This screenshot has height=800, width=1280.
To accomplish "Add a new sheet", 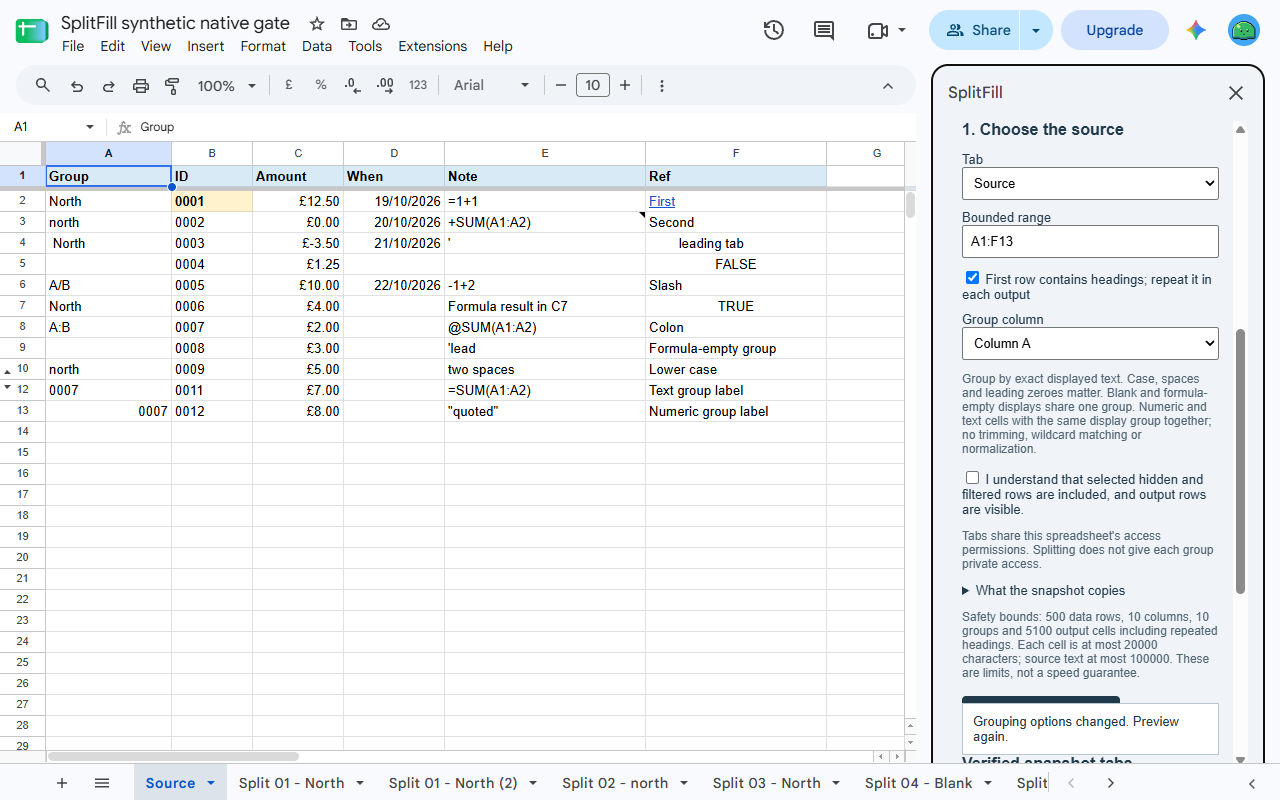I will pyautogui.click(x=62, y=783).
